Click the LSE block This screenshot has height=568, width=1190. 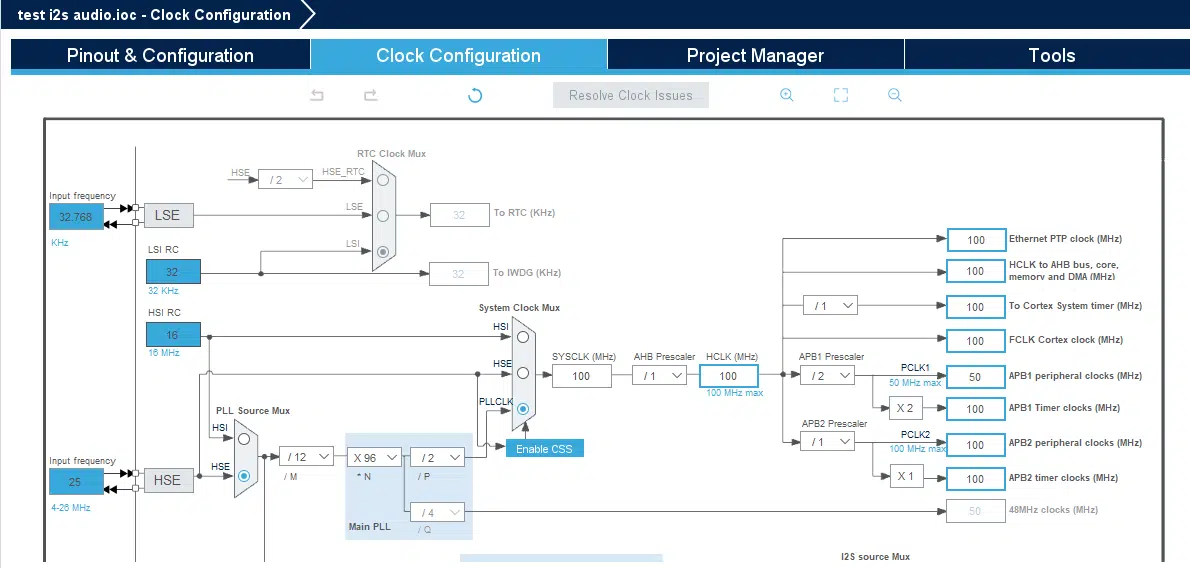(x=168, y=216)
